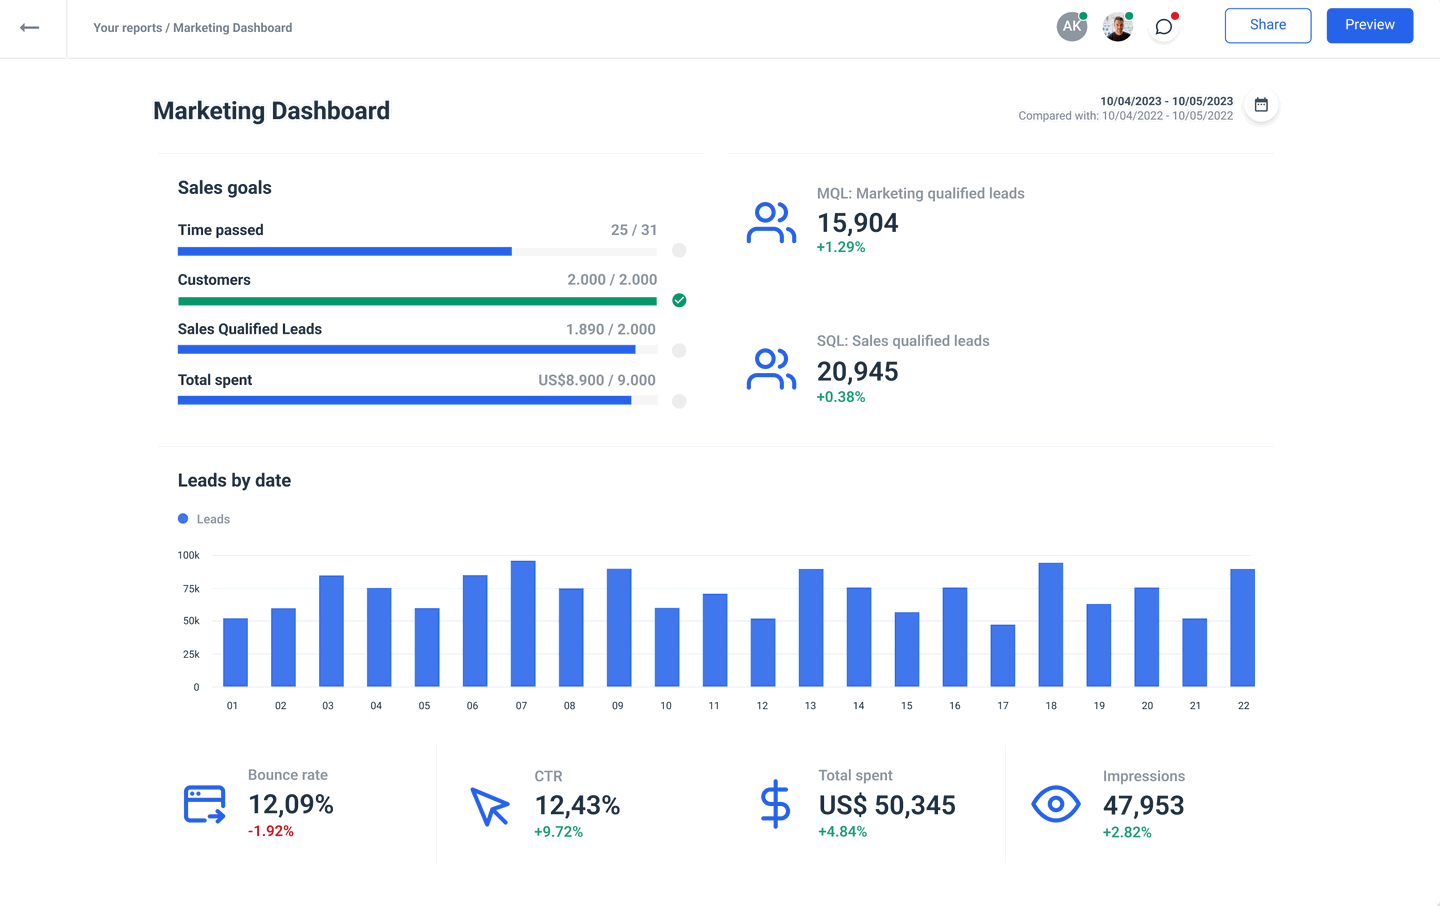Click the Total spent dollar icon
The height and width of the screenshot is (906, 1440).
point(775,803)
